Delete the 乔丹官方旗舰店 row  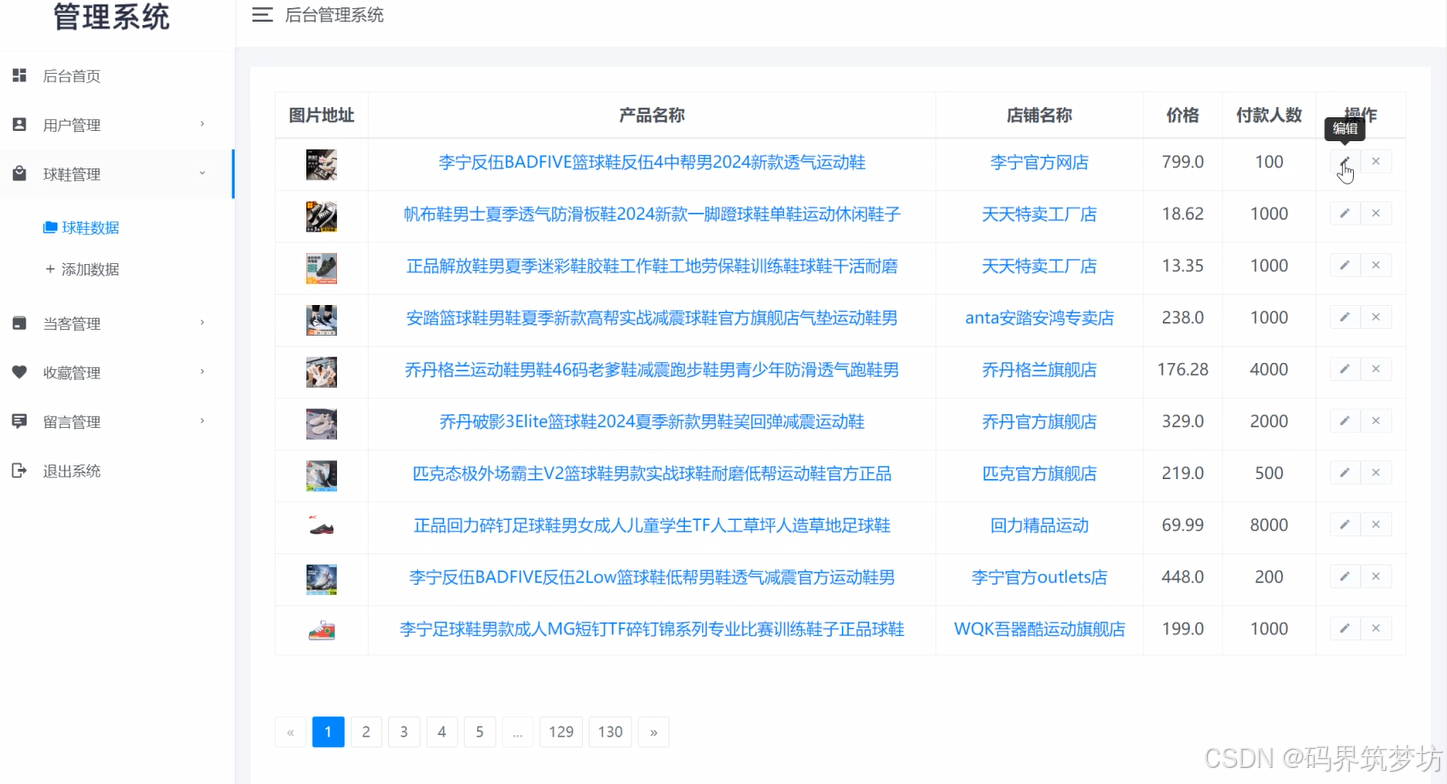[x=1376, y=422]
